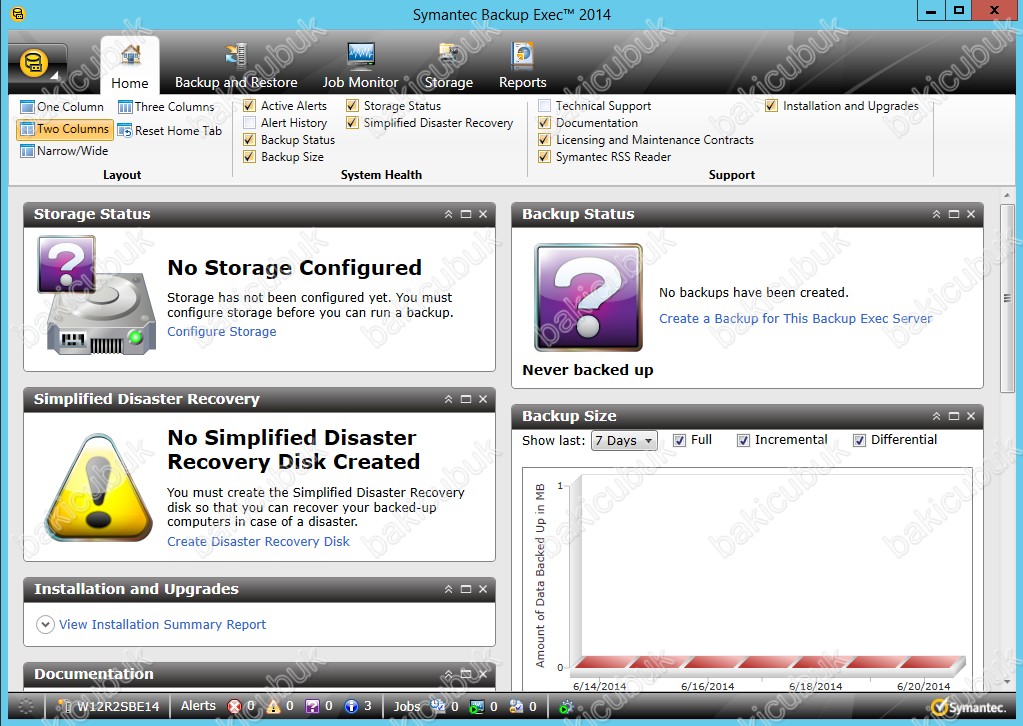The height and width of the screenshot is (726, 1023).
Task: Enable Technical Support checkbox
Action: 544,106
